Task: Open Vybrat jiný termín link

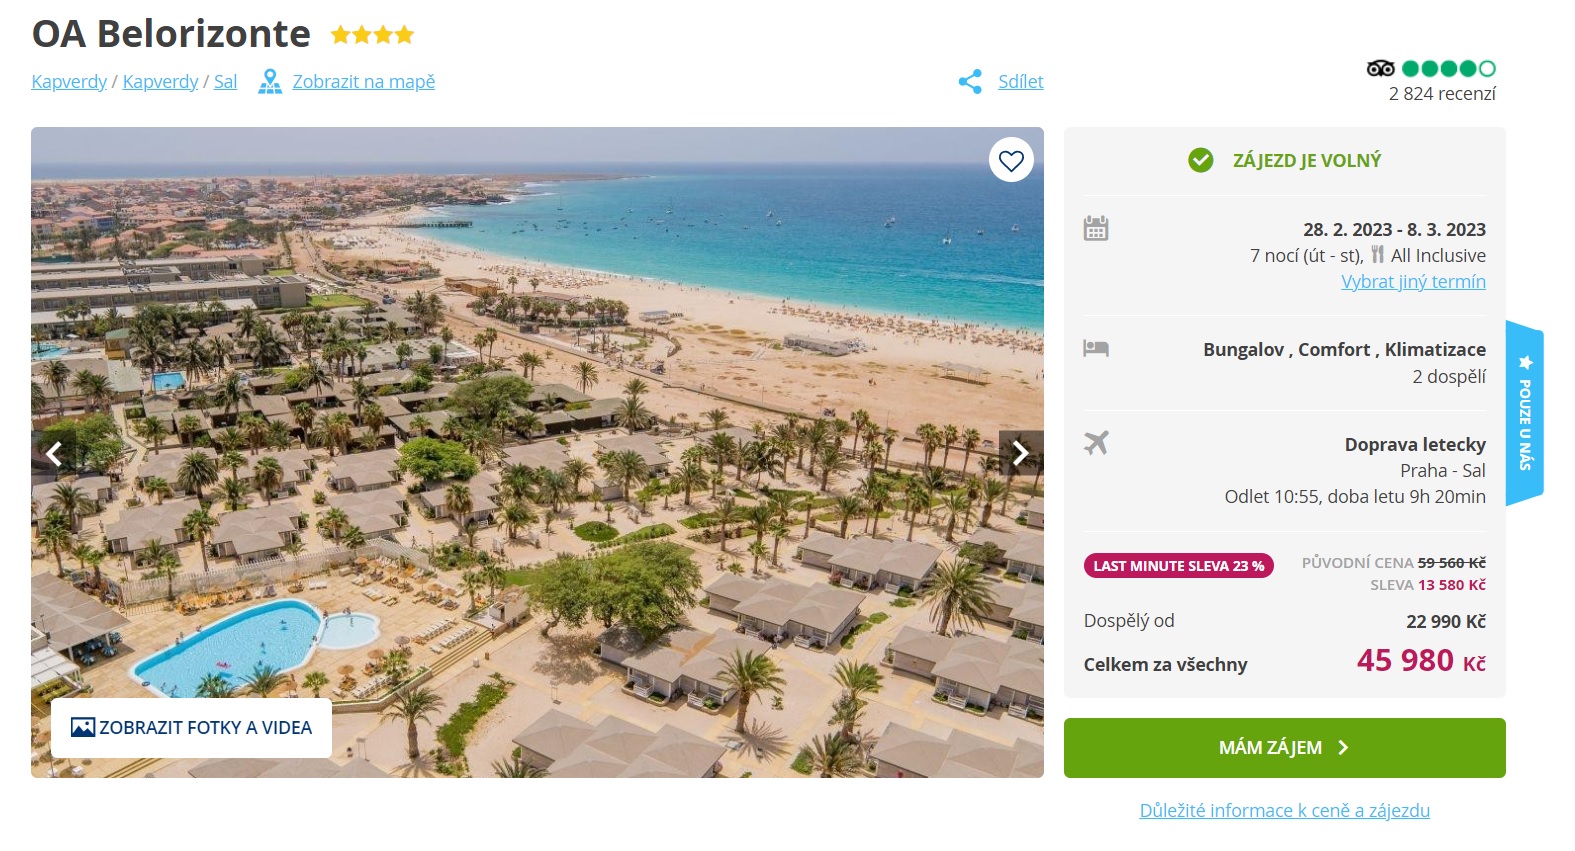Action: click(x=1413, y=282)
